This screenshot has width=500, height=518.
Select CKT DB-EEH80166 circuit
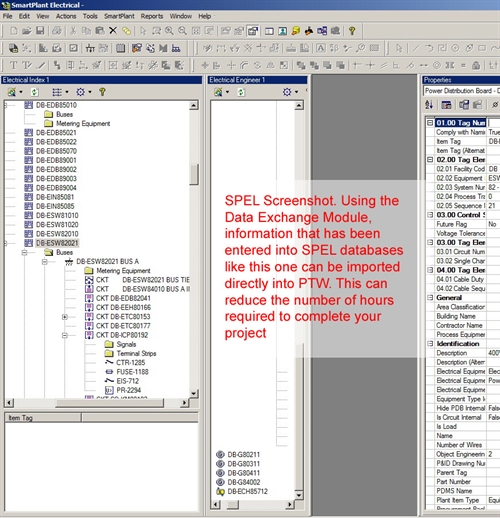click(123, 307)
